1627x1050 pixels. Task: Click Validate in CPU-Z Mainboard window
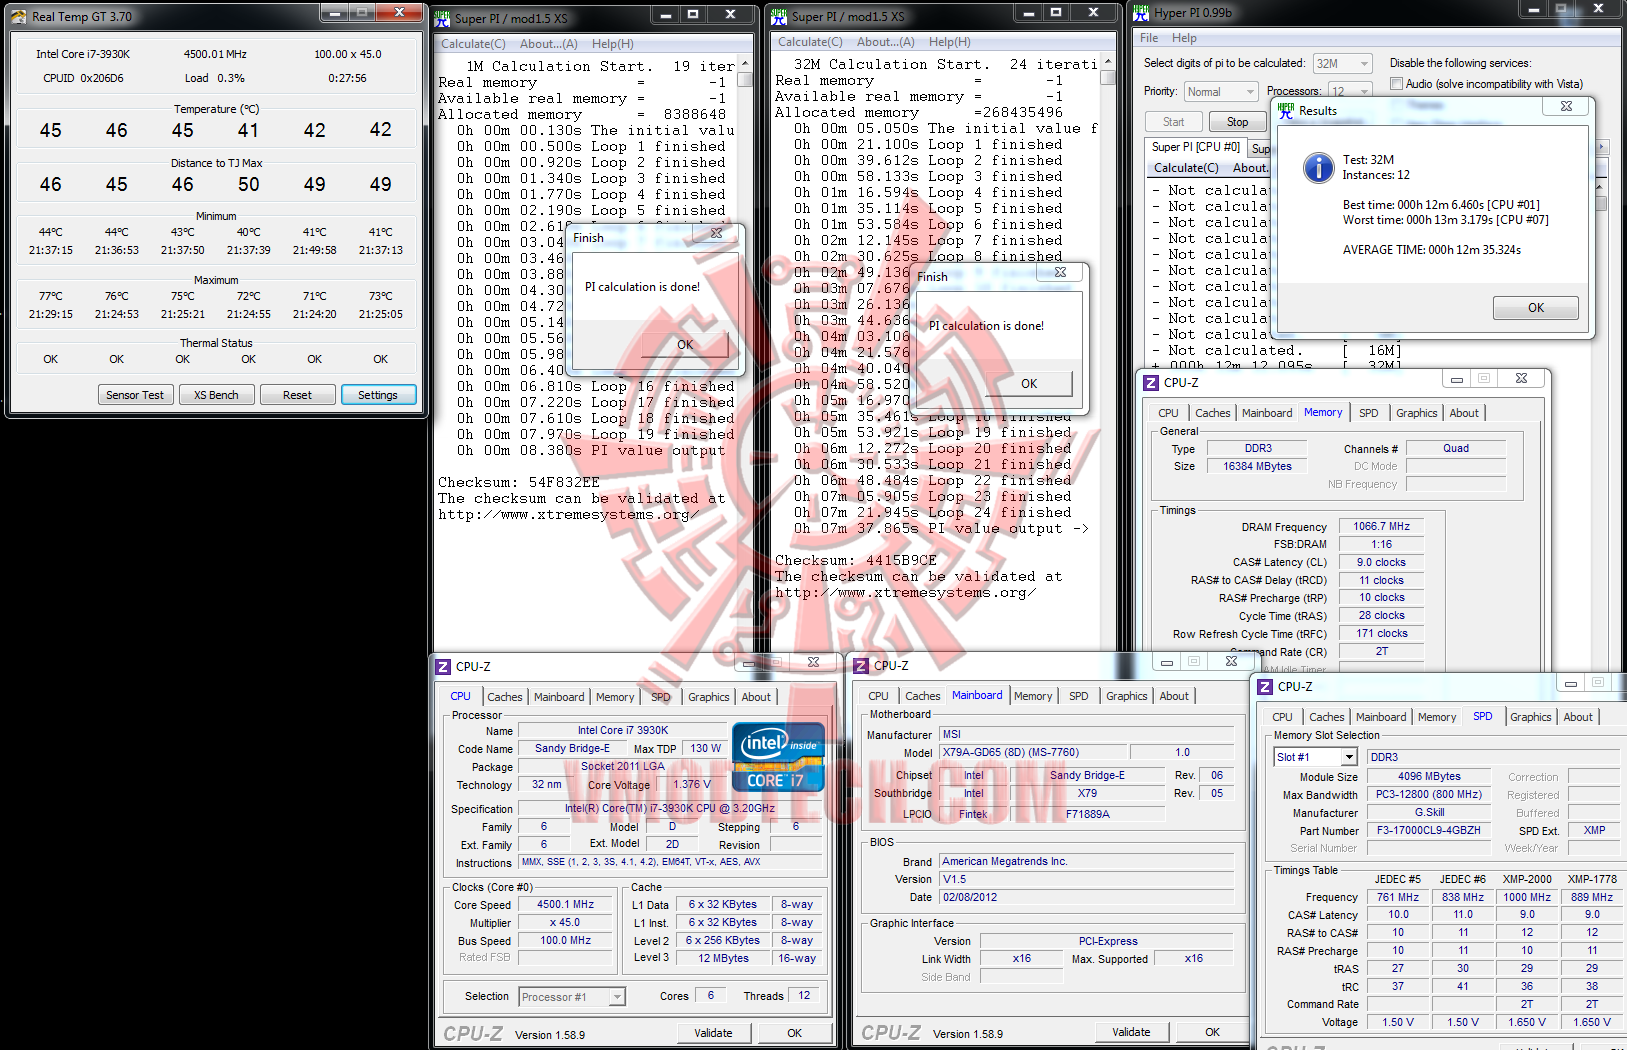1131,1032
